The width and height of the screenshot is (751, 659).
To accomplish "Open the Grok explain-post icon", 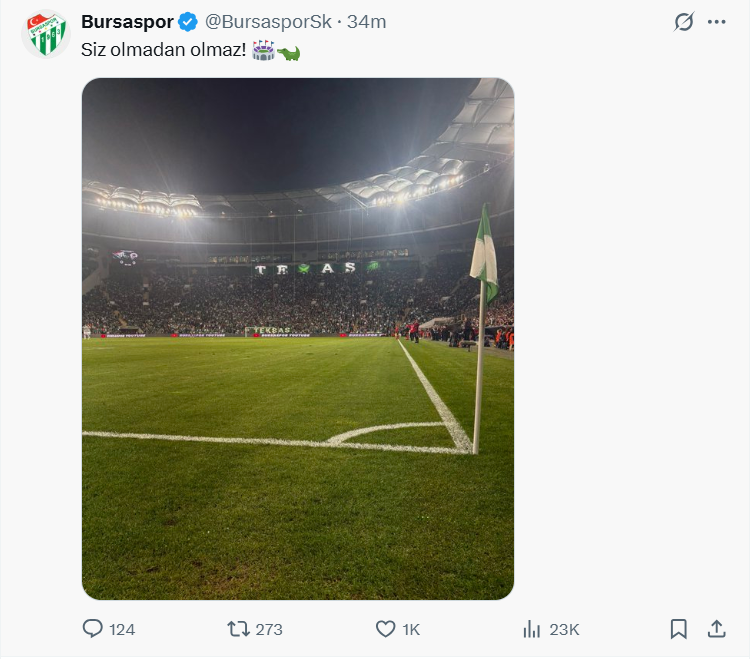I will (x=684, y=22).
